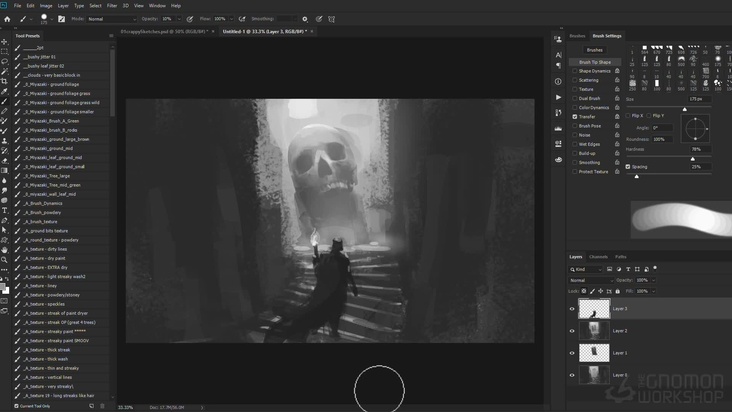Enable Texture checkbox in Brush Settings
Viewport: 732px width, 412px height.
click(575, 89)
